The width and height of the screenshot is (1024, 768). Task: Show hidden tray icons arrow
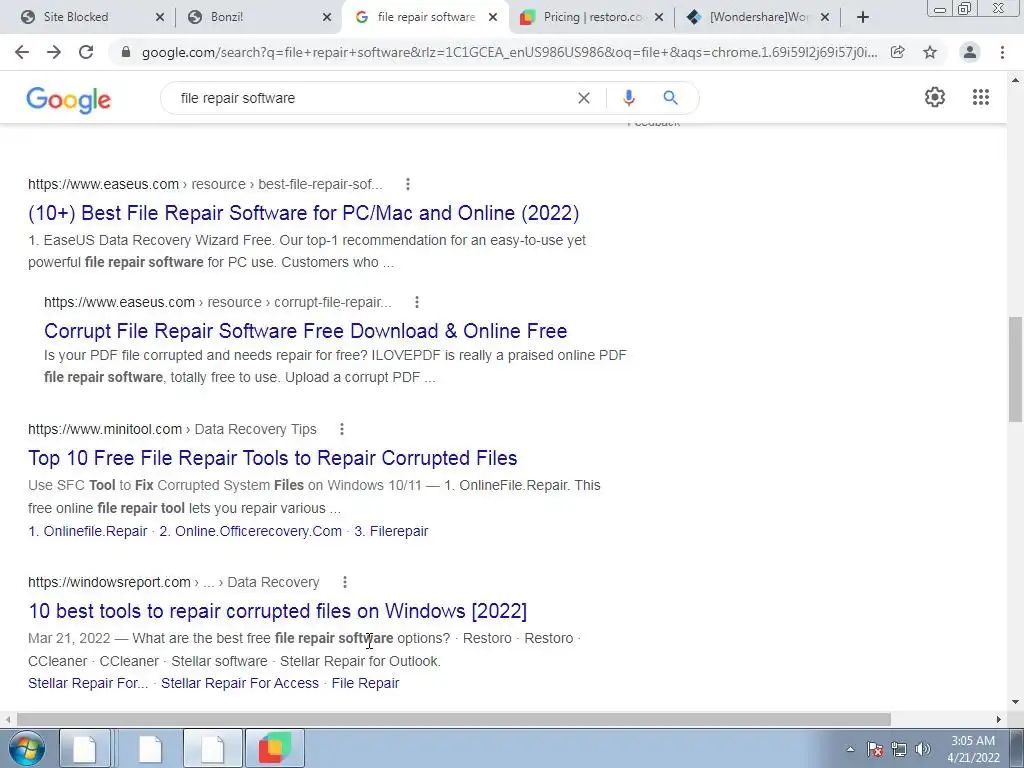[850, 749]
